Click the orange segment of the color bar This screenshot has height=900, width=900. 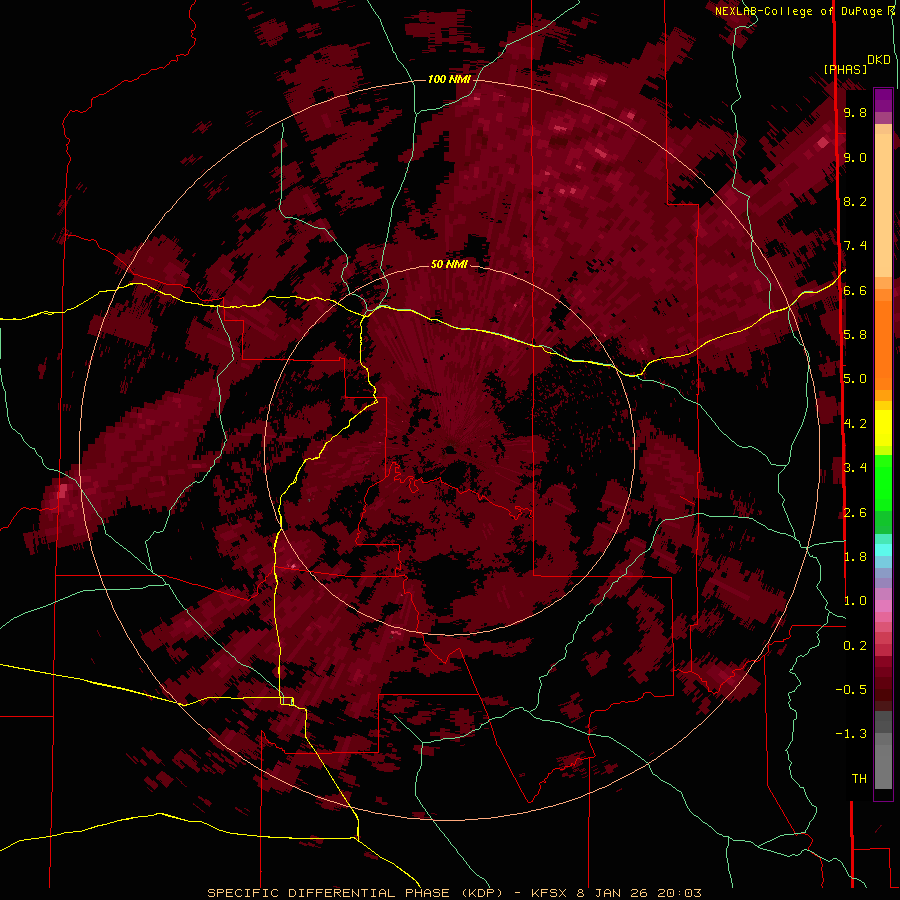tap(883, 344)
